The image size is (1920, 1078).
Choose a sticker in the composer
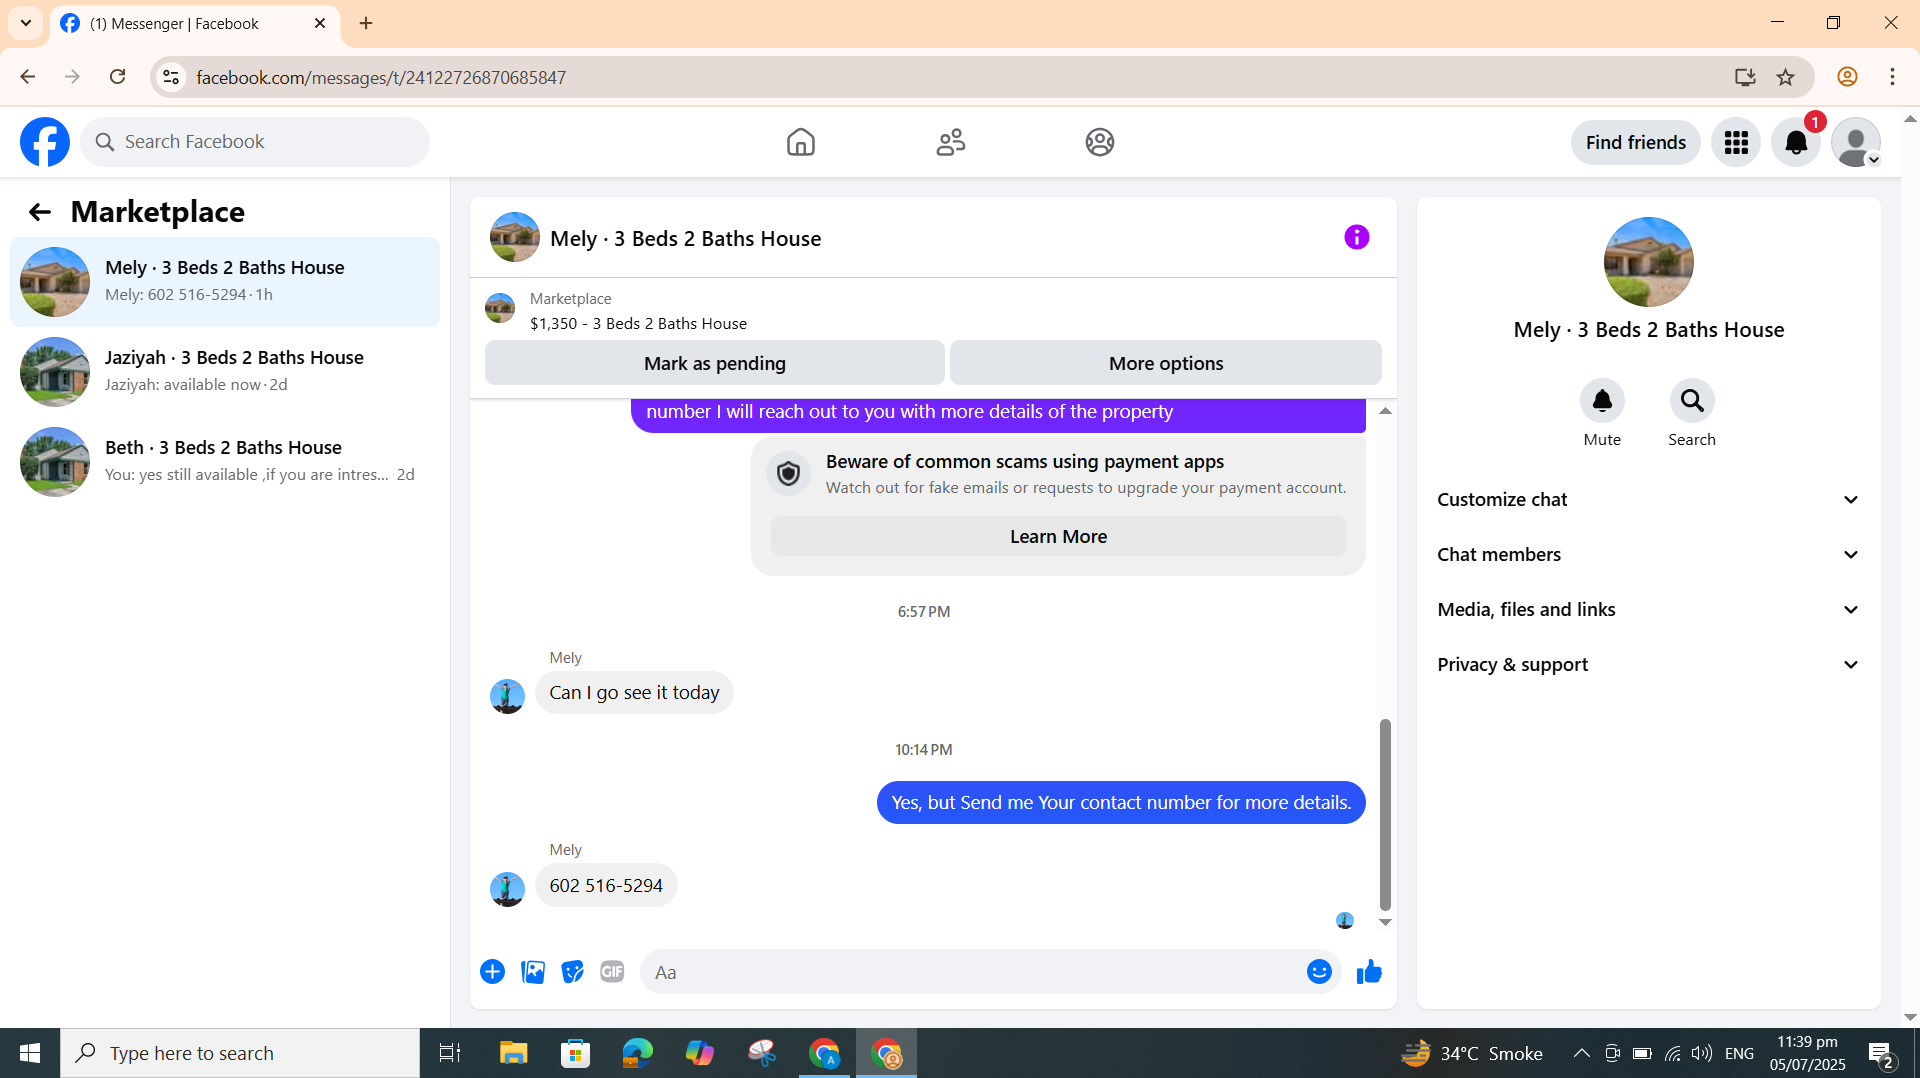(x=572, y=972)
